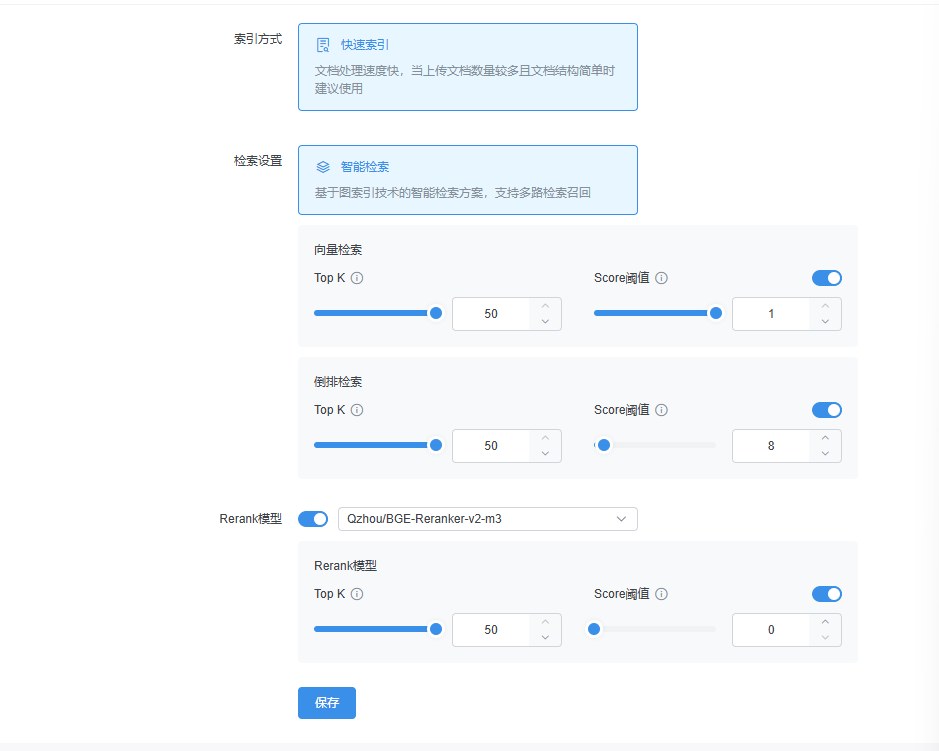
Task: Click the 倒排检索 Score阈值 slider handle
Action: point(603,446)
